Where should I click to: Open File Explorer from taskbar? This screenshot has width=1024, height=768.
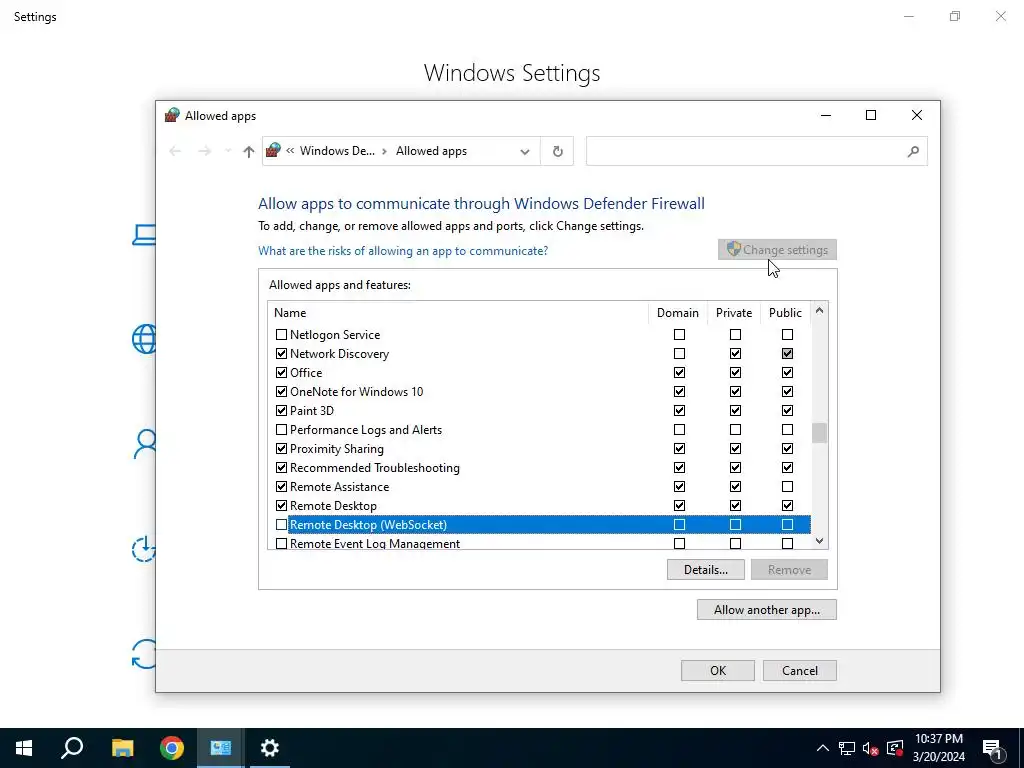[x=122, y=748]
